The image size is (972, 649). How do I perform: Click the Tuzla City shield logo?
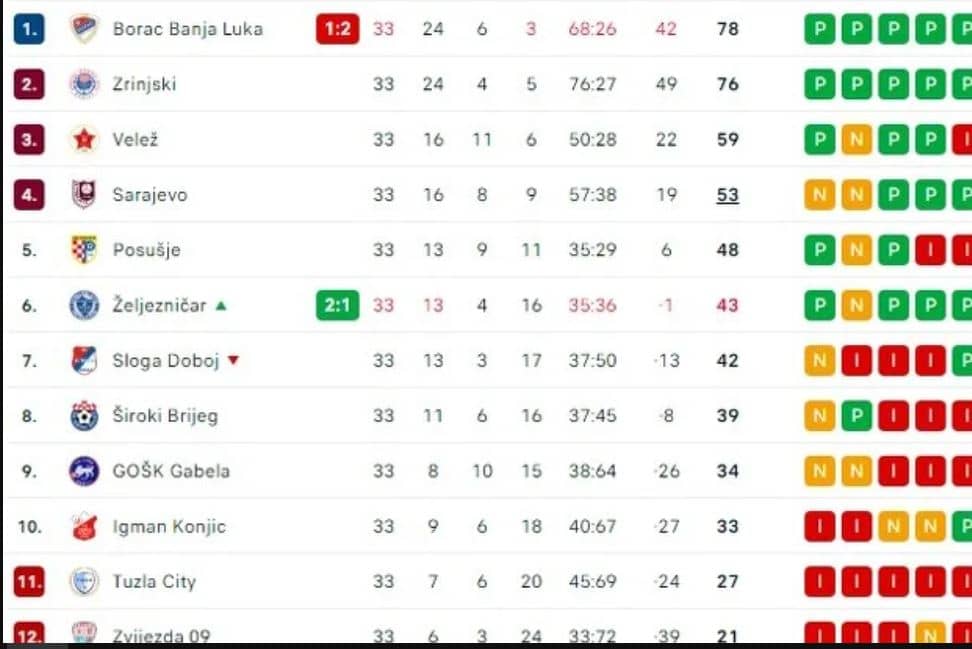tap(84, 581)
